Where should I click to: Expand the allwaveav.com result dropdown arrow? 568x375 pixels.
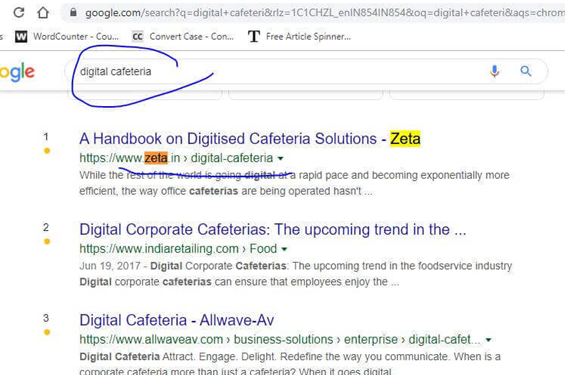click(x=488, y=340)
